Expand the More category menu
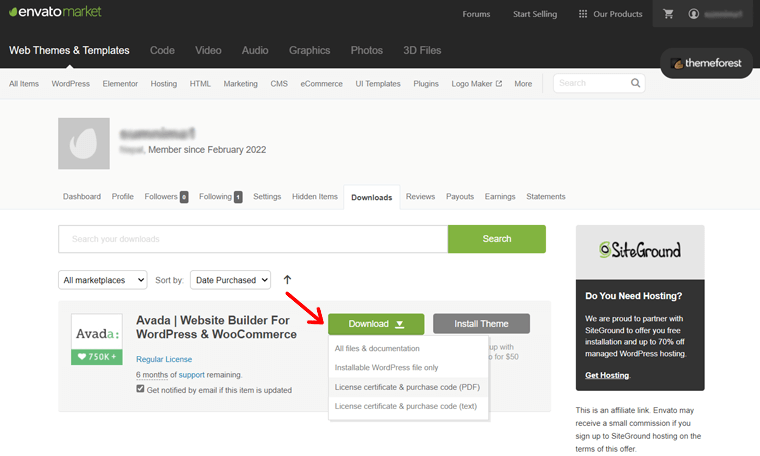This screenshot has height=456, width=760. 523,84
